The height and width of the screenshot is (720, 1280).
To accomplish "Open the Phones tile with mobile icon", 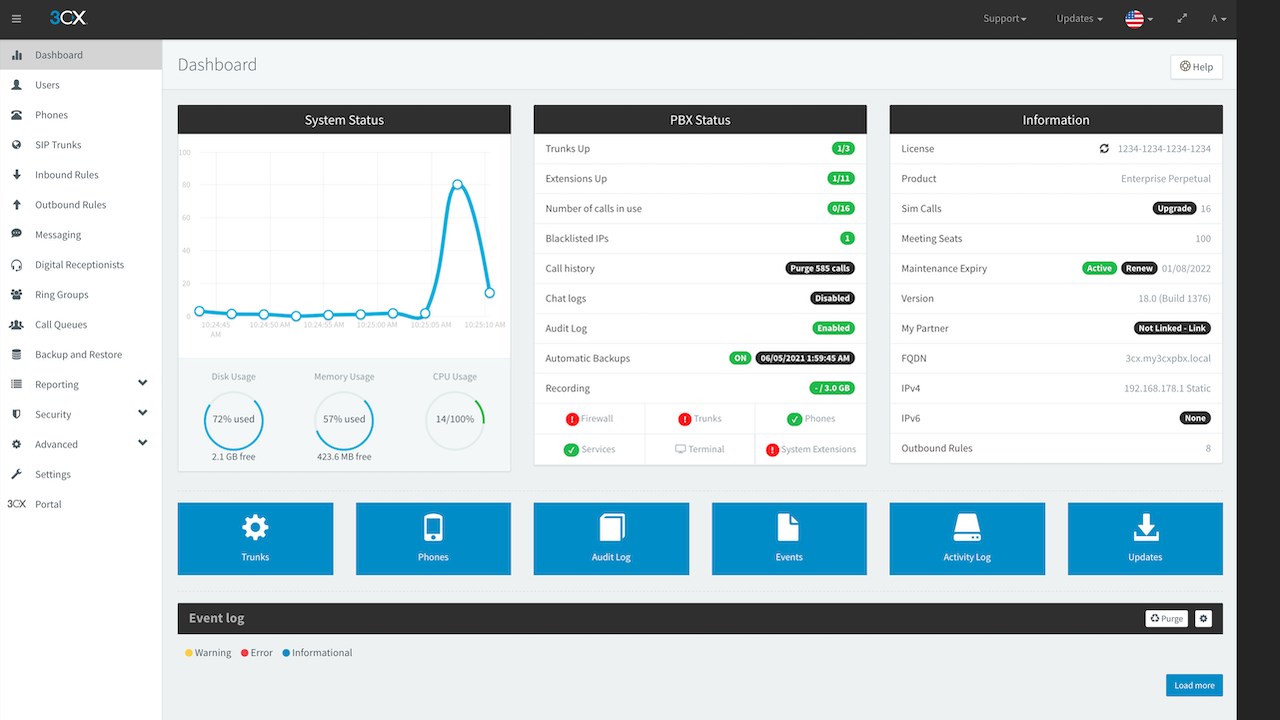I will [433, 539].
